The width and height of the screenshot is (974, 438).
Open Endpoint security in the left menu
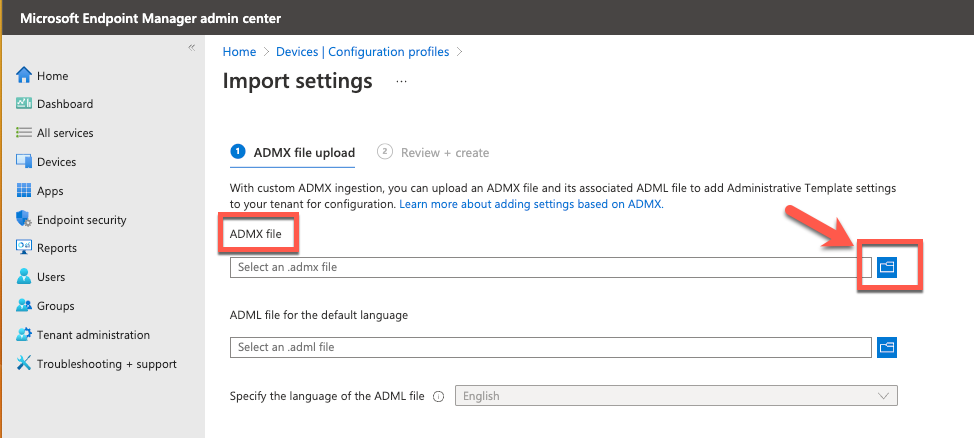(x=81, y=219)
